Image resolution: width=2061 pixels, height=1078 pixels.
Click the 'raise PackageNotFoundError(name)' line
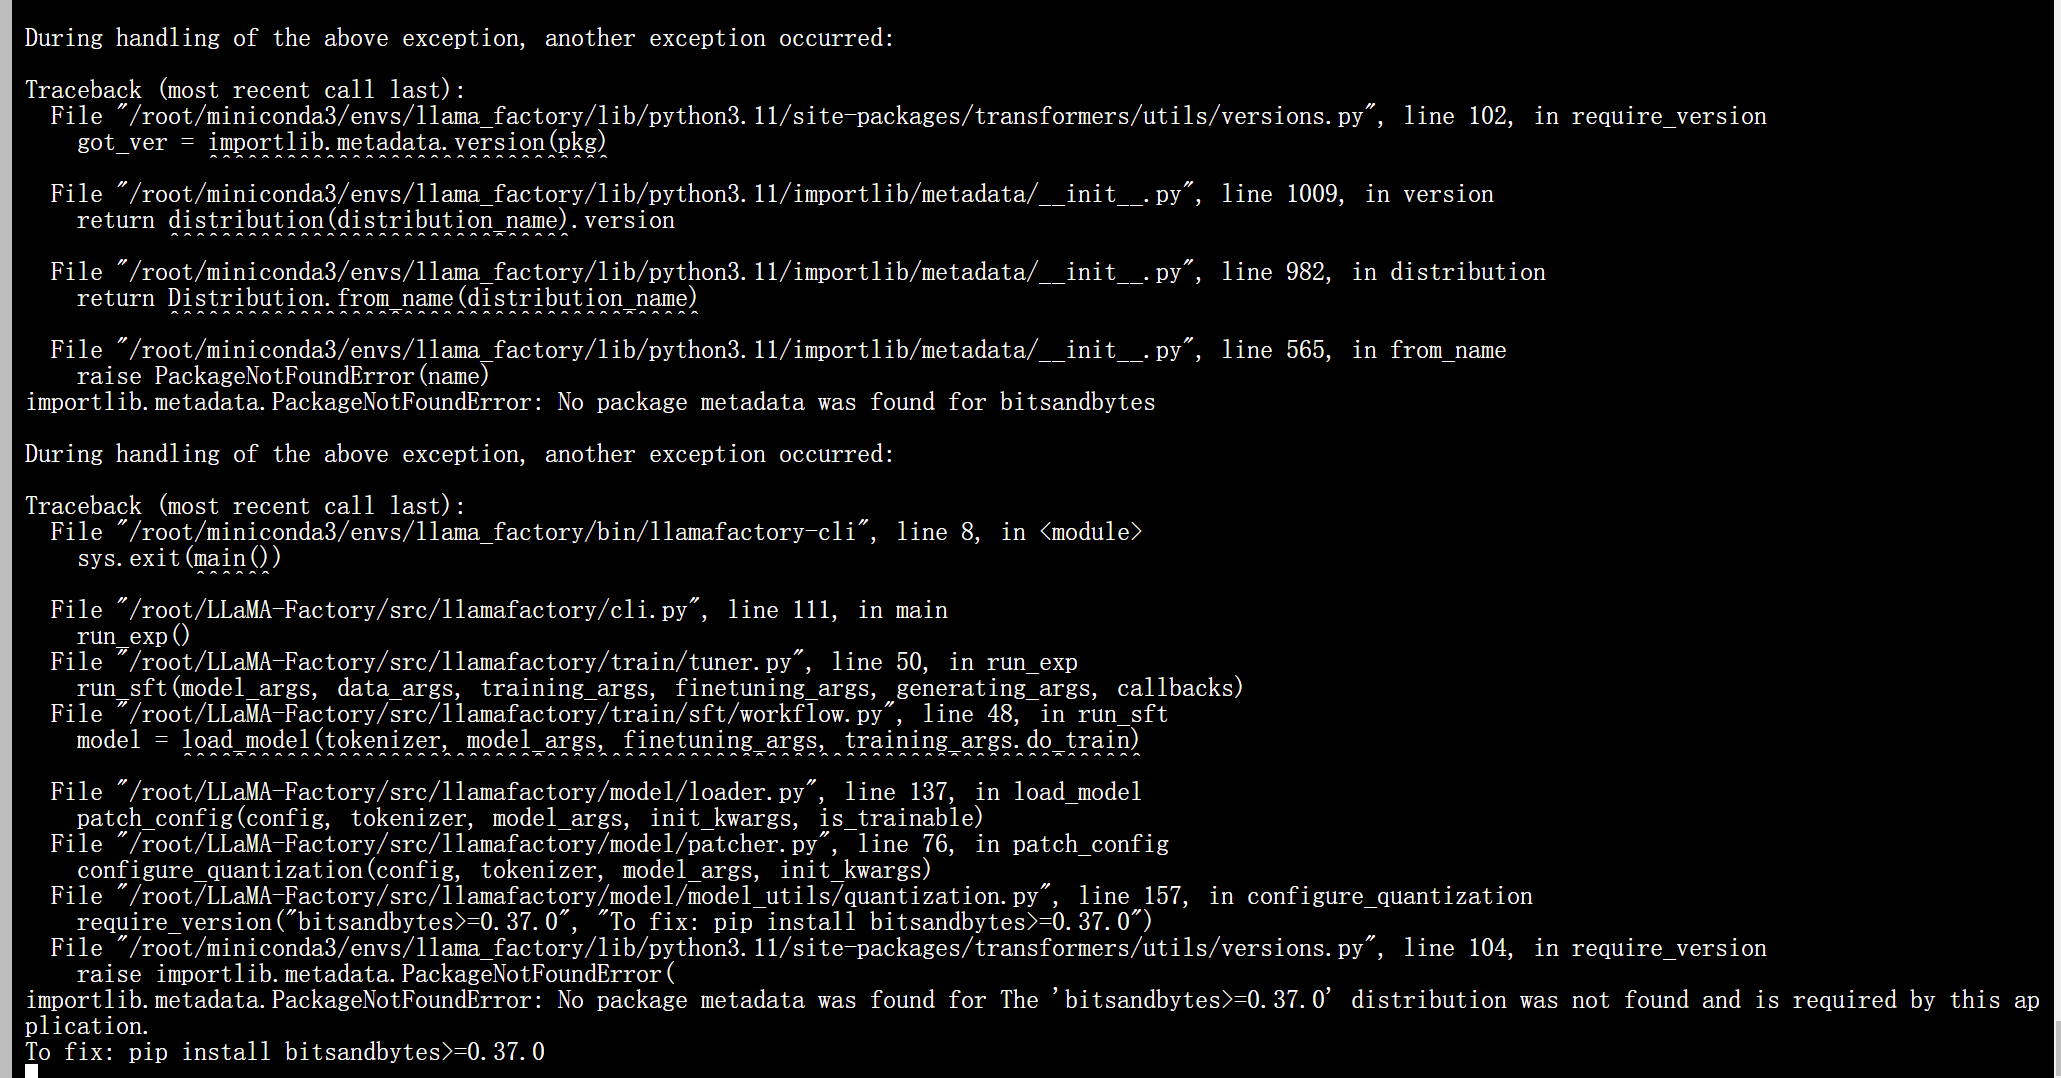point(283,376)
